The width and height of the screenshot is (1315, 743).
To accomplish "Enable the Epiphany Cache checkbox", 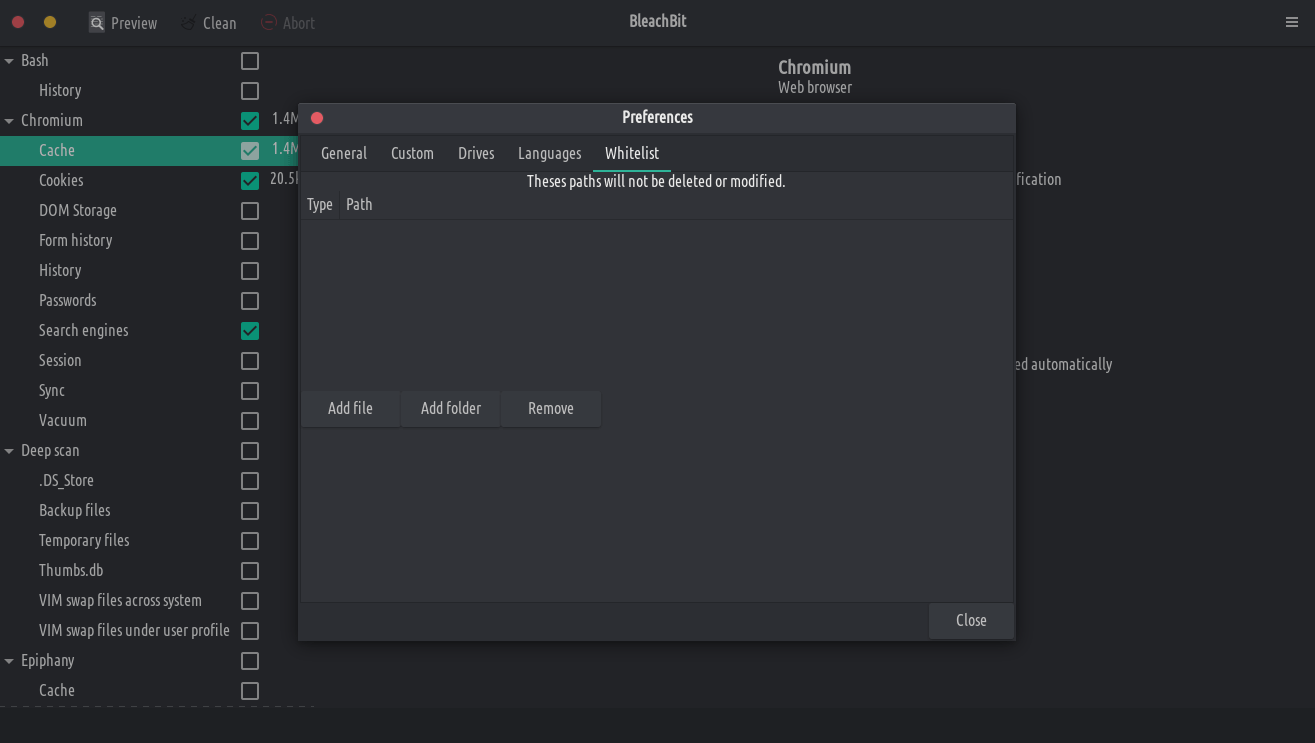I will 250,691.
